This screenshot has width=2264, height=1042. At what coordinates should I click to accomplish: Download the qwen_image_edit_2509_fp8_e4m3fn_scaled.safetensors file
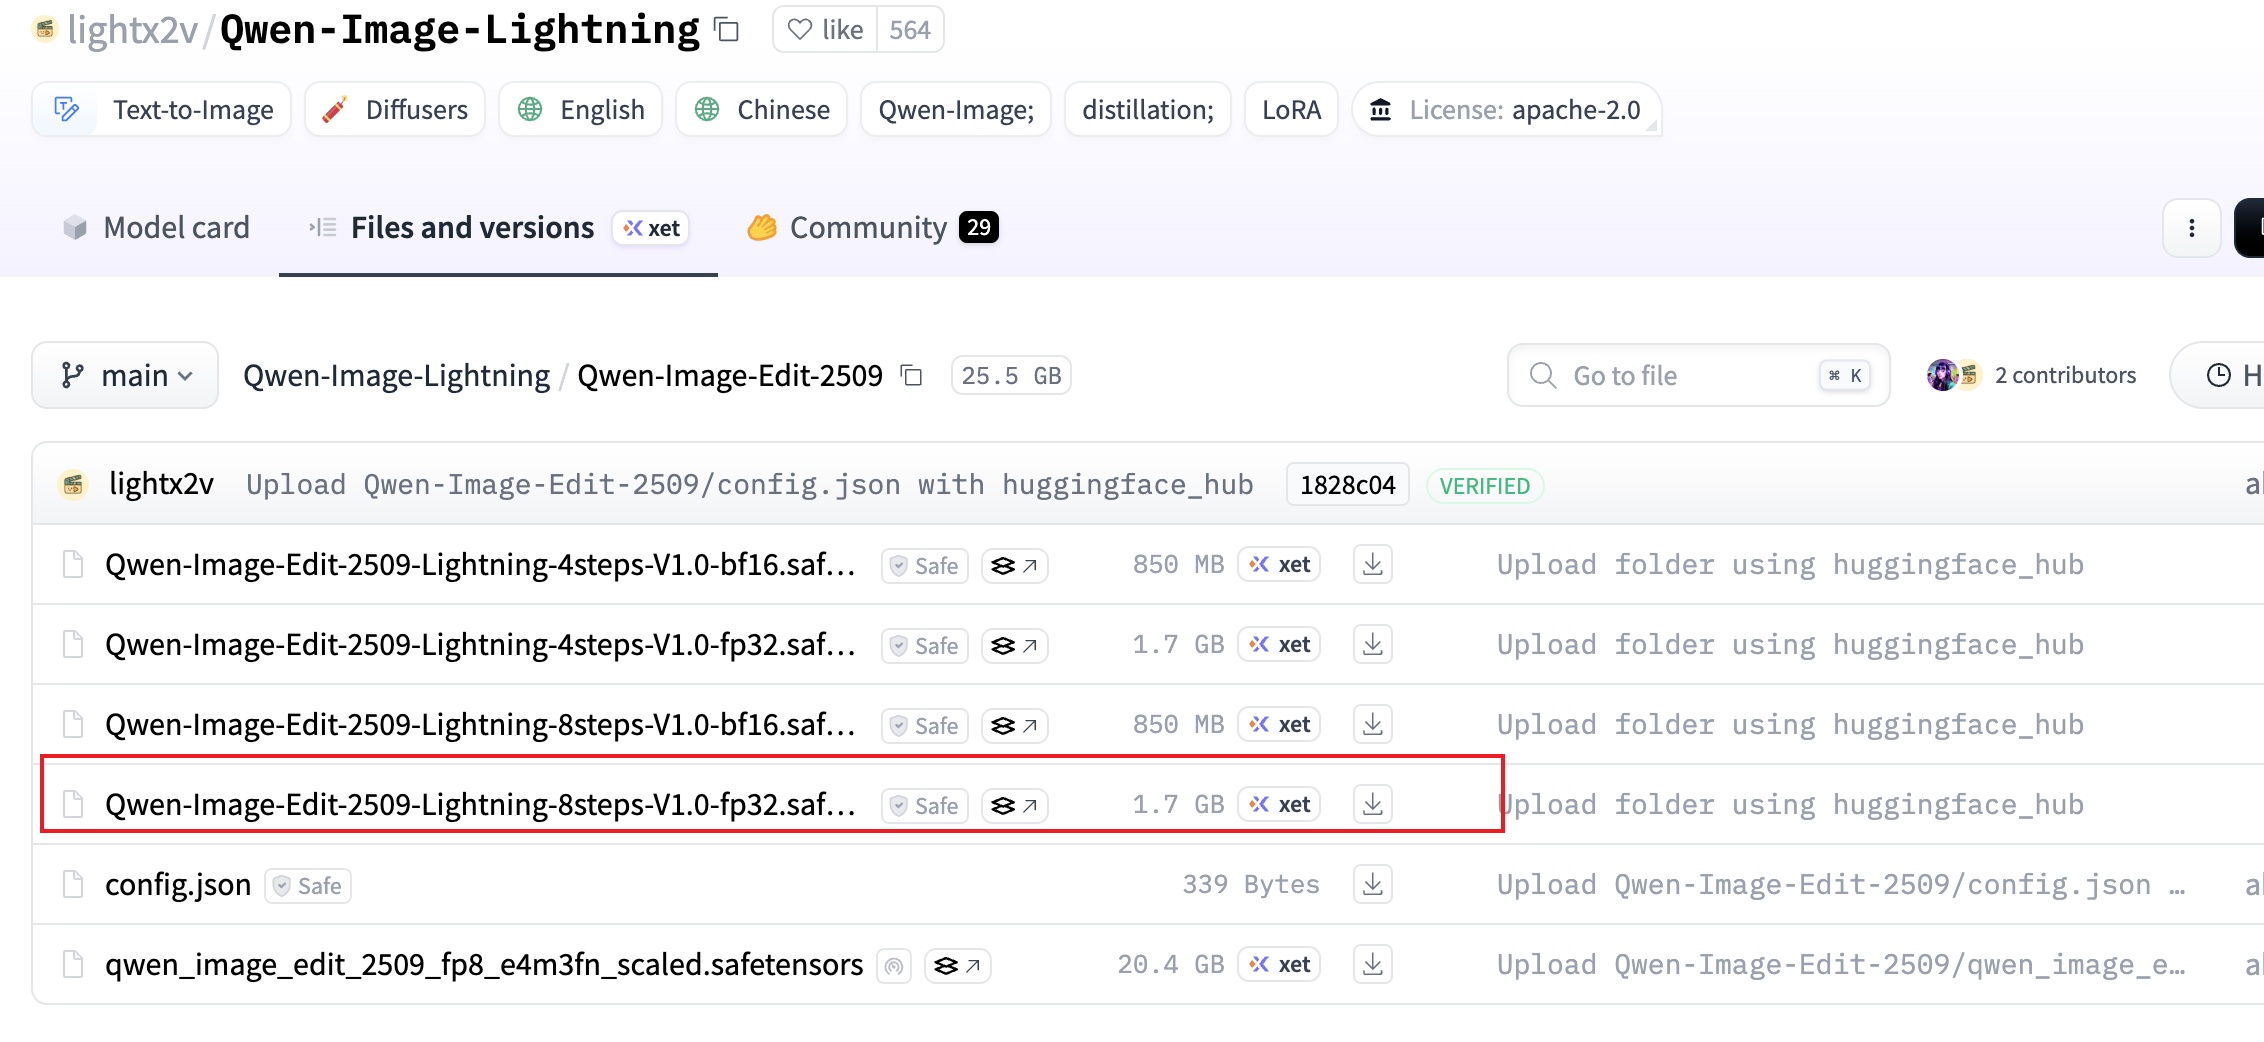click(1373, 964)
